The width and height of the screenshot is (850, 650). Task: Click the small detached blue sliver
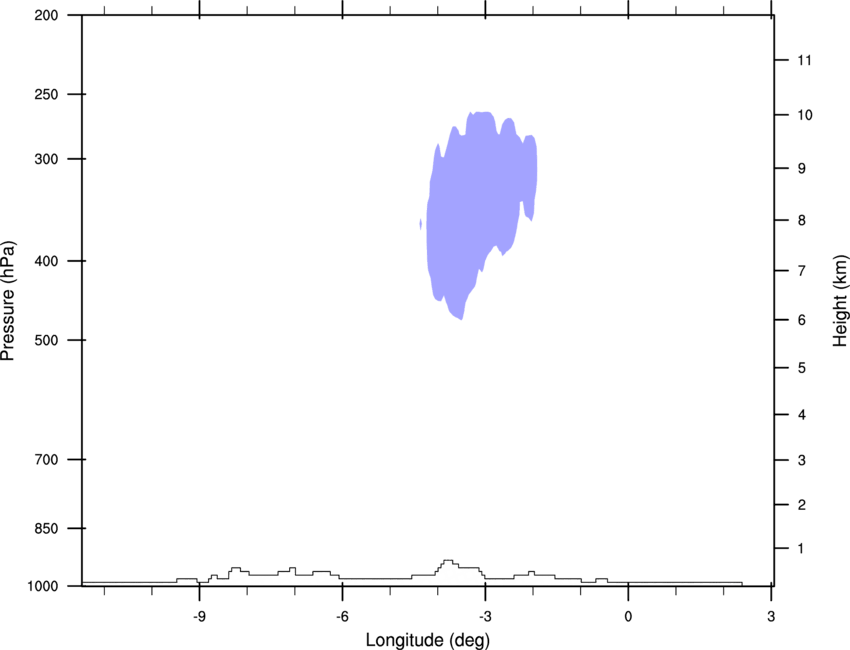pyautogui.click(x=421, y=224)
